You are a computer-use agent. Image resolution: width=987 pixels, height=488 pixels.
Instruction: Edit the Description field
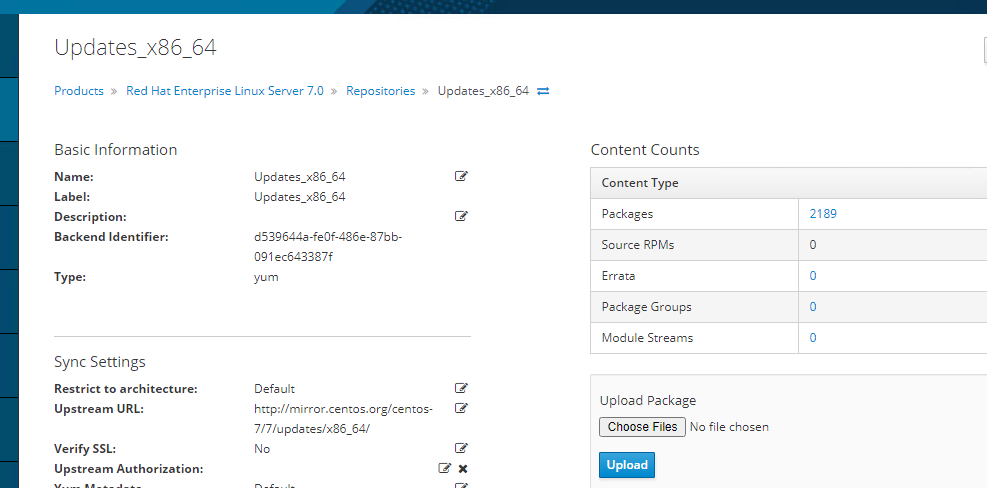[x=461, y=217]
